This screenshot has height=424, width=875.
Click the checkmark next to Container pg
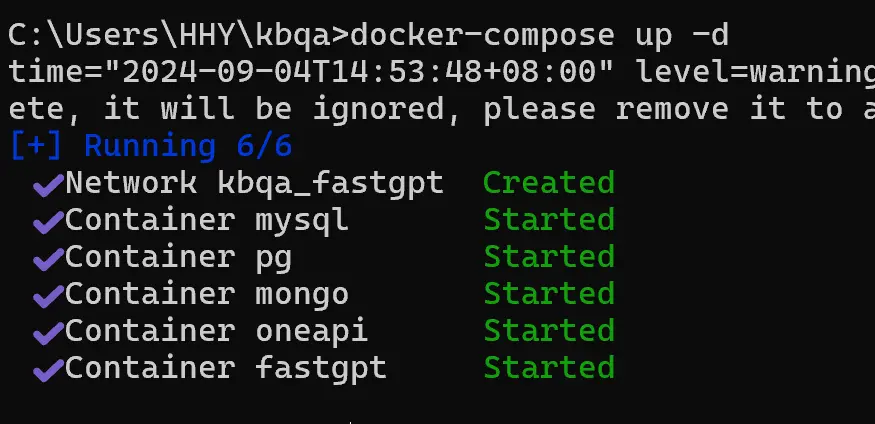point(47,260)
